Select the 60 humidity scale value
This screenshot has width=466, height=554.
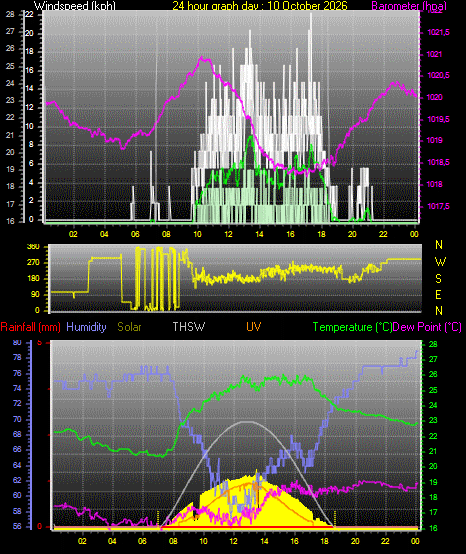click(17, 495)
